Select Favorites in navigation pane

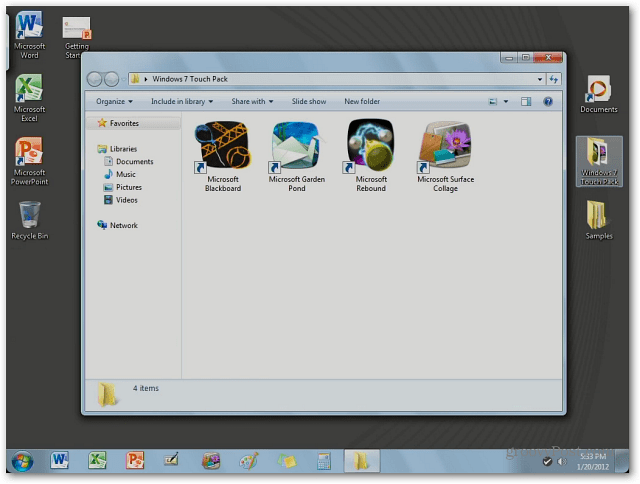click(x=133, y=123)
